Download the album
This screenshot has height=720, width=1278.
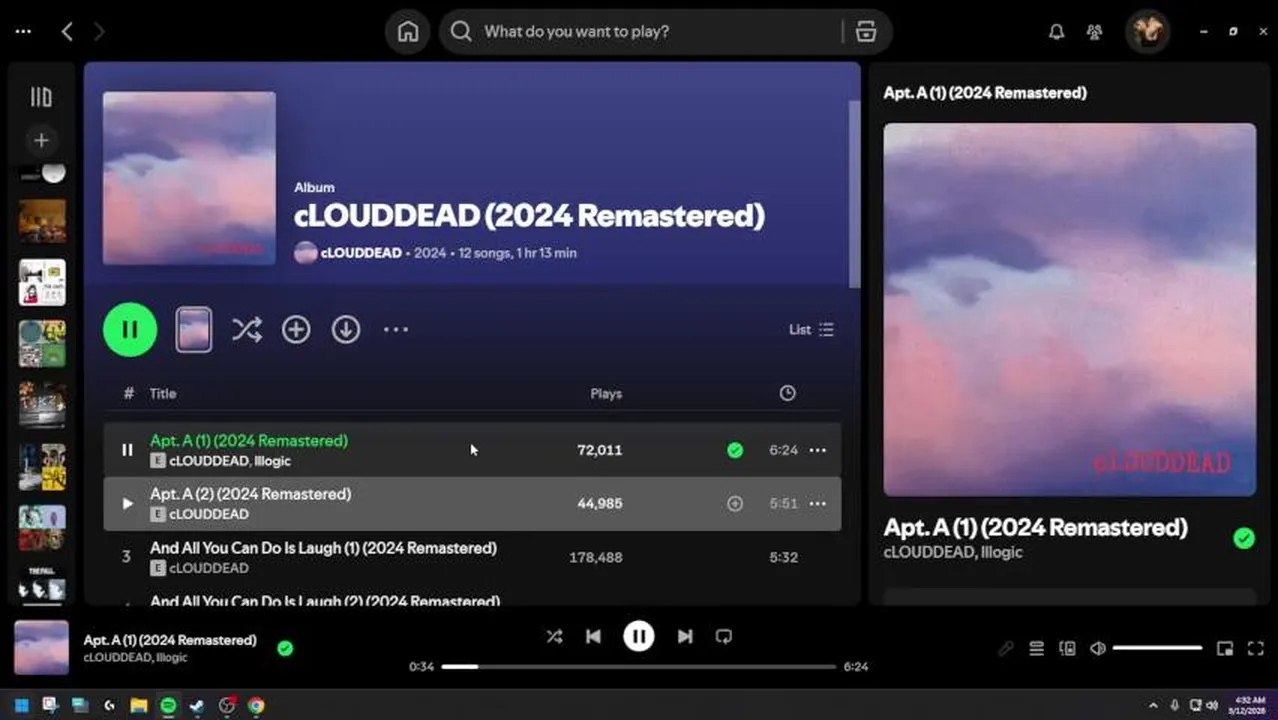pyautogui.click(x=346, y=329)
